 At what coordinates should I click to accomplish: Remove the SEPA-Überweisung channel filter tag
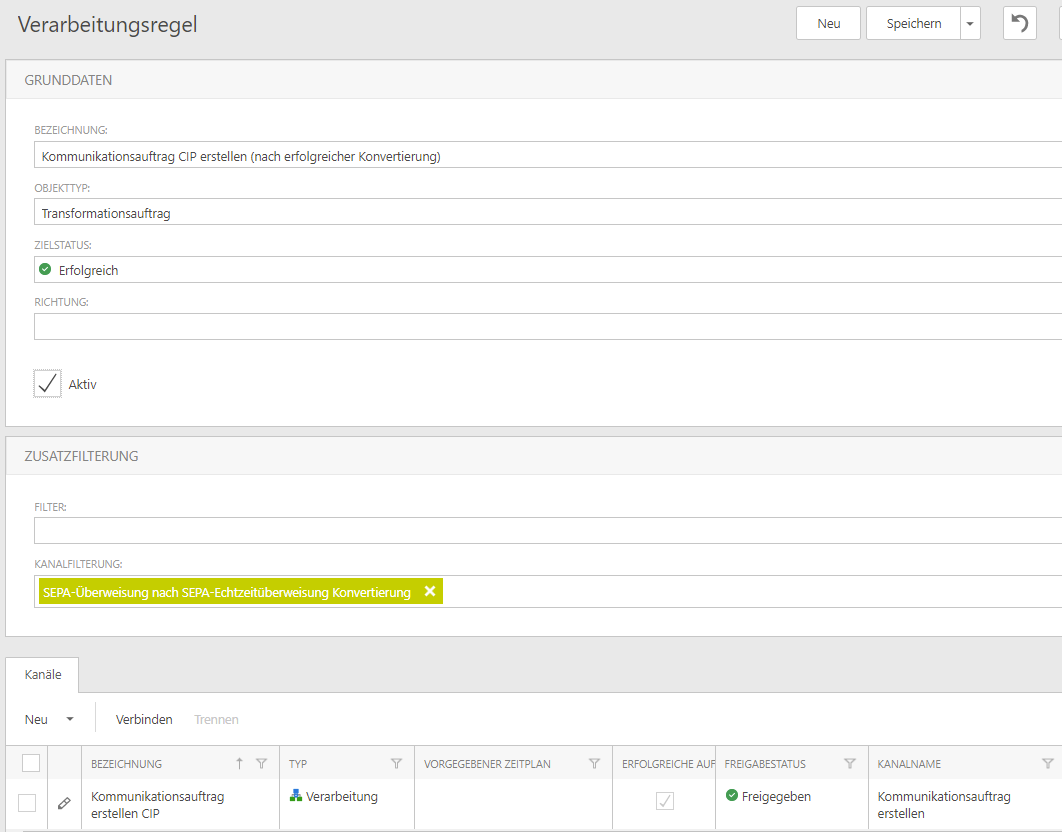430,592
